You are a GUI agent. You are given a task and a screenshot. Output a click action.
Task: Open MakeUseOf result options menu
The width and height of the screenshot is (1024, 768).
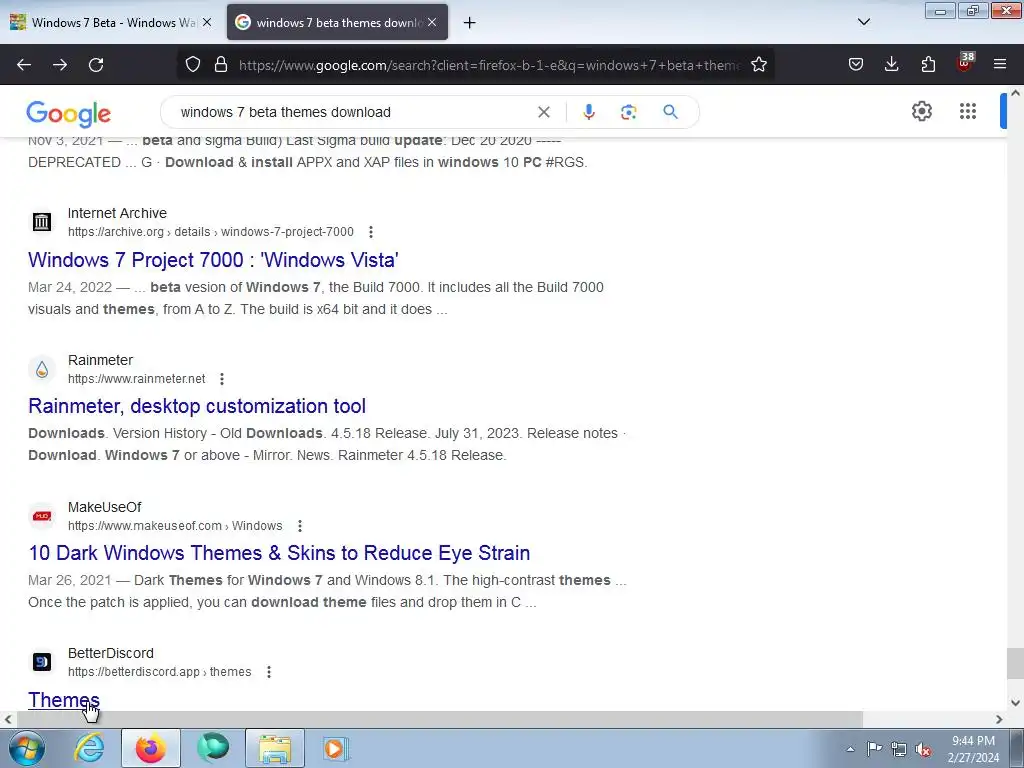pyautogui.click(x=300, y=526)
